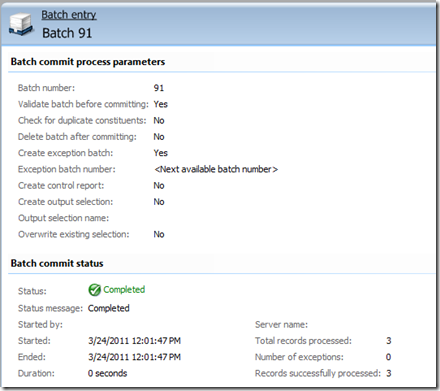Viewport: 440px width, 391px height.
Task: Click the Number of exceptions value
Action: [x=388, y=357]
